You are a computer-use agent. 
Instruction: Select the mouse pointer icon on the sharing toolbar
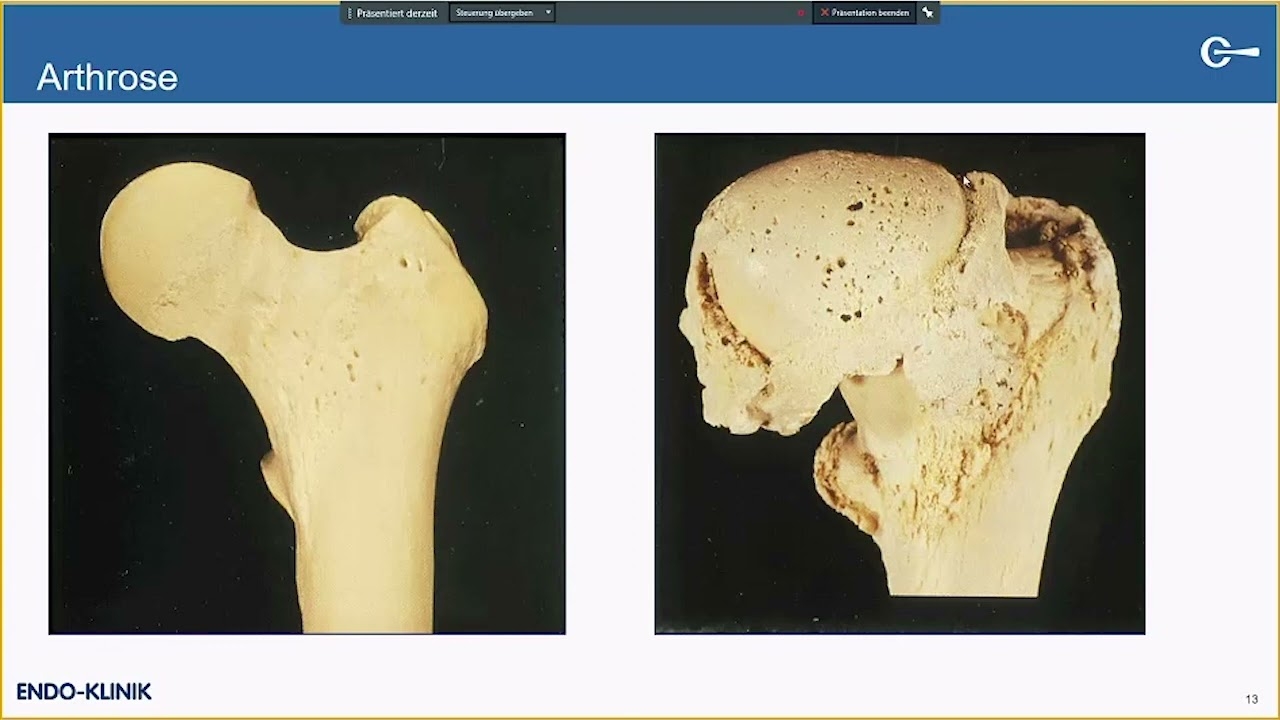coord(928,12)
